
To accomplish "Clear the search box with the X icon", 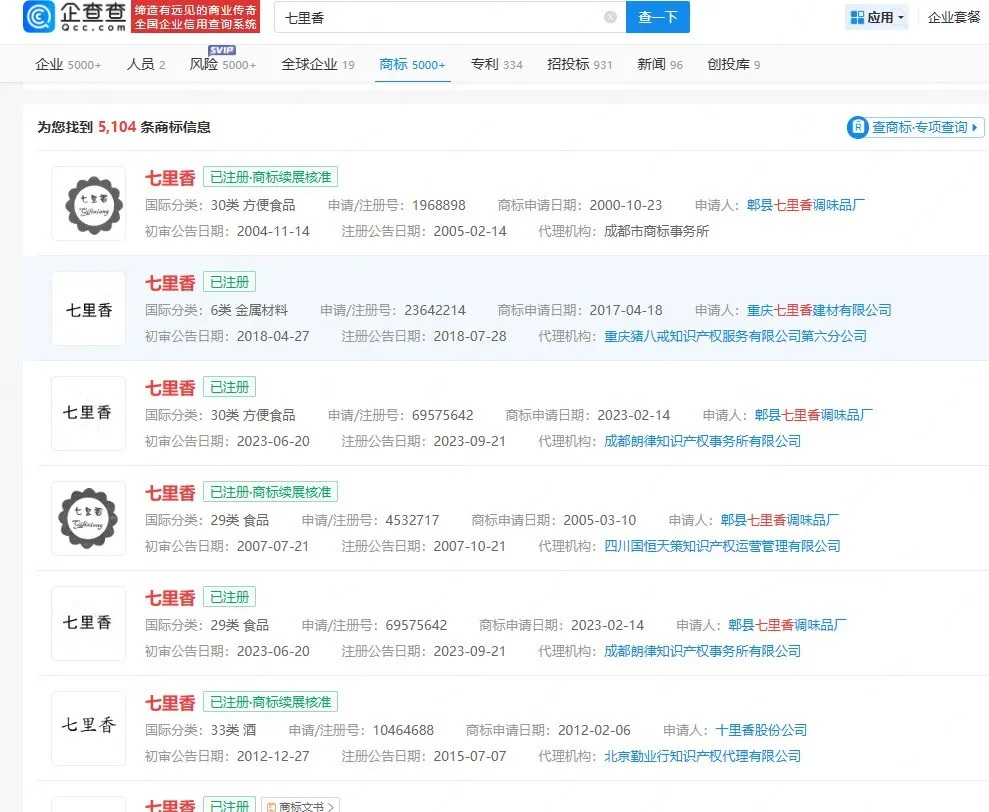I will (610, 17).
